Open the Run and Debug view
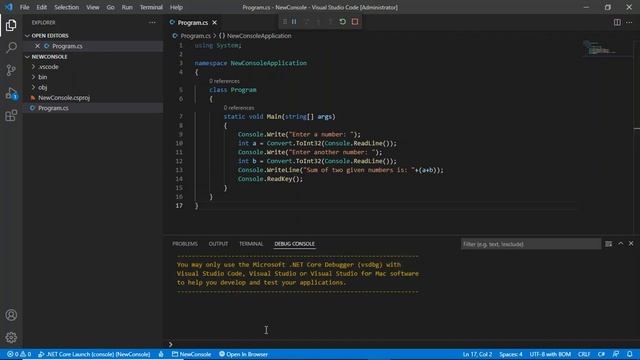 pyautogui.click(x=11, y=93)
